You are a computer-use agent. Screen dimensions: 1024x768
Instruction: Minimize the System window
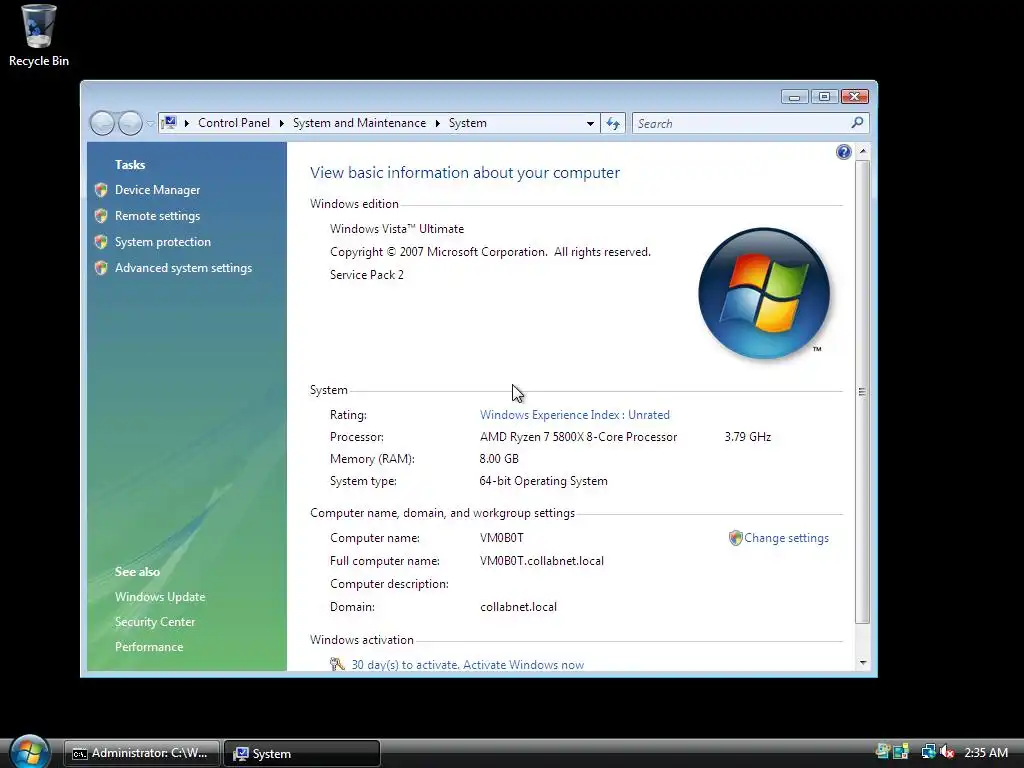point(795,97)
